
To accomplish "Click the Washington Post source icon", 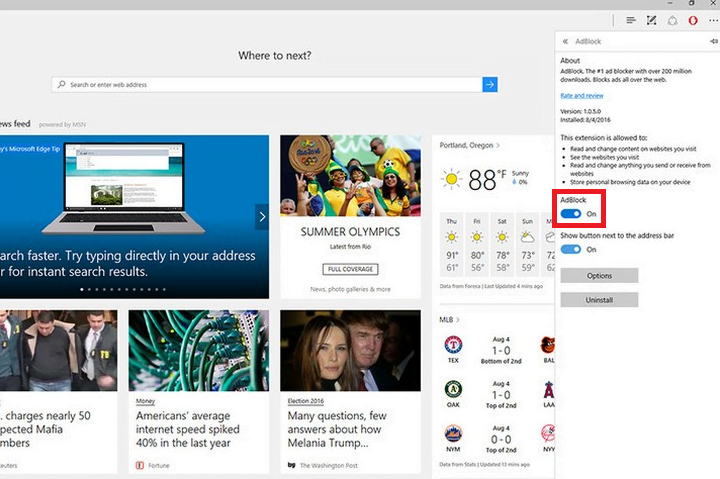I will point(292,465).
